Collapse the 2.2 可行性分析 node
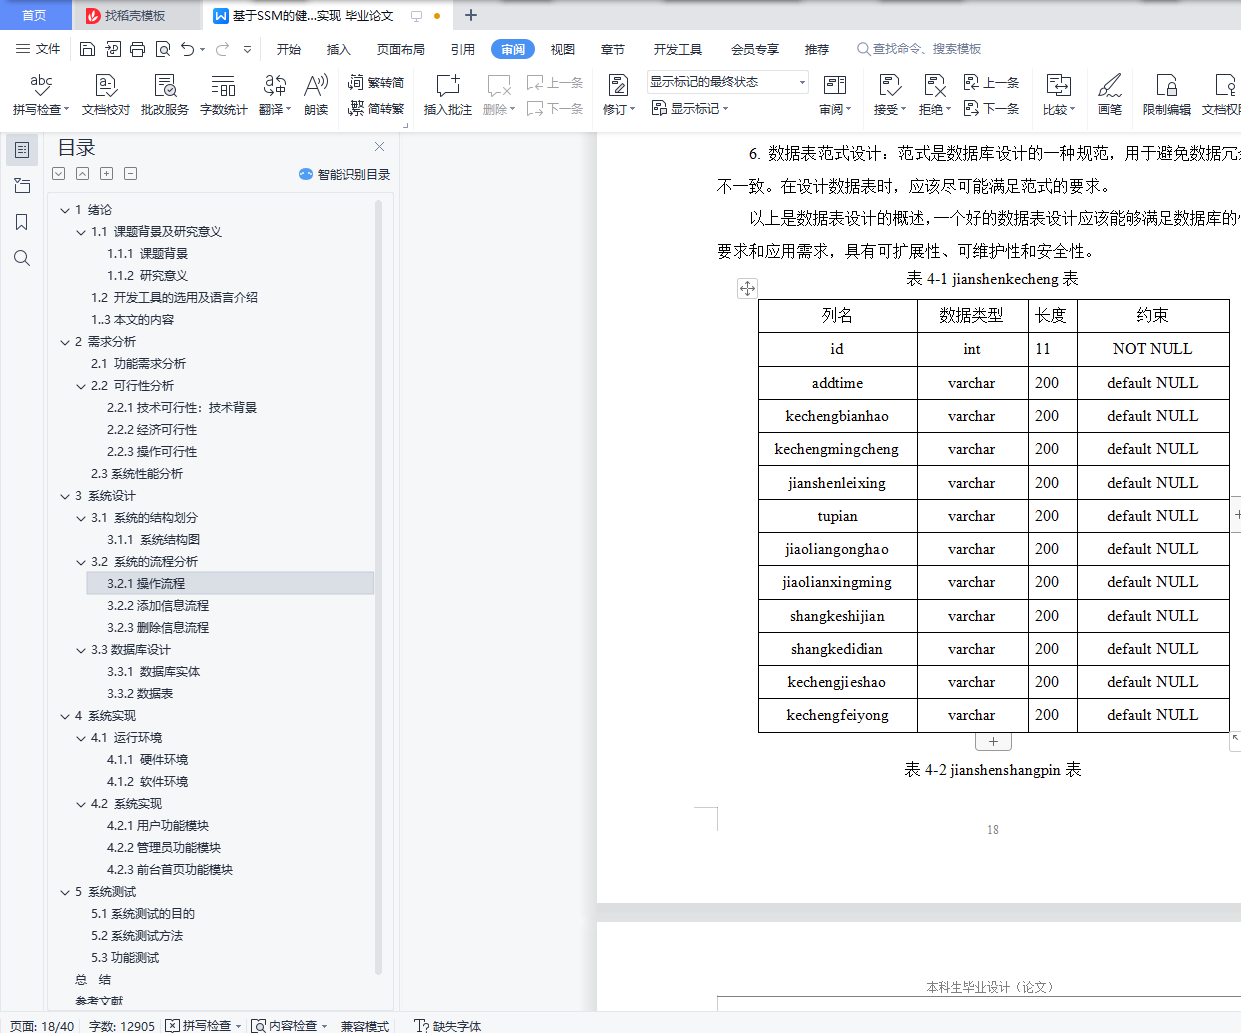Screen dimensions: 1241x1033 tap(81, 386)
